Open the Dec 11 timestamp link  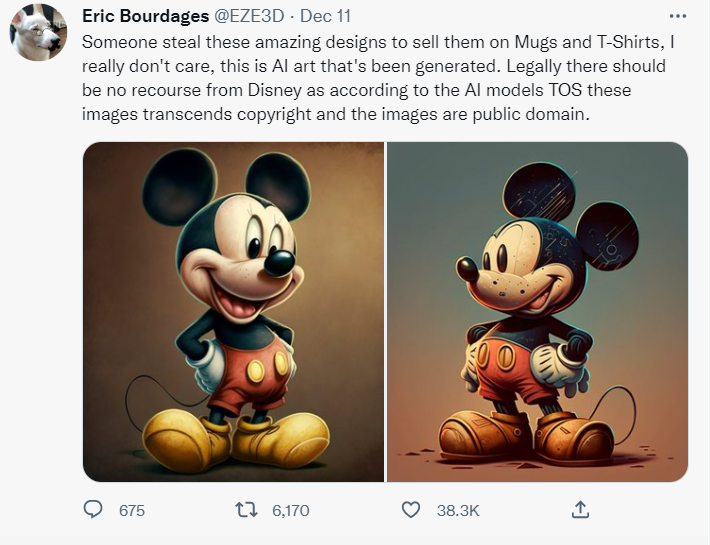[324, 17]
